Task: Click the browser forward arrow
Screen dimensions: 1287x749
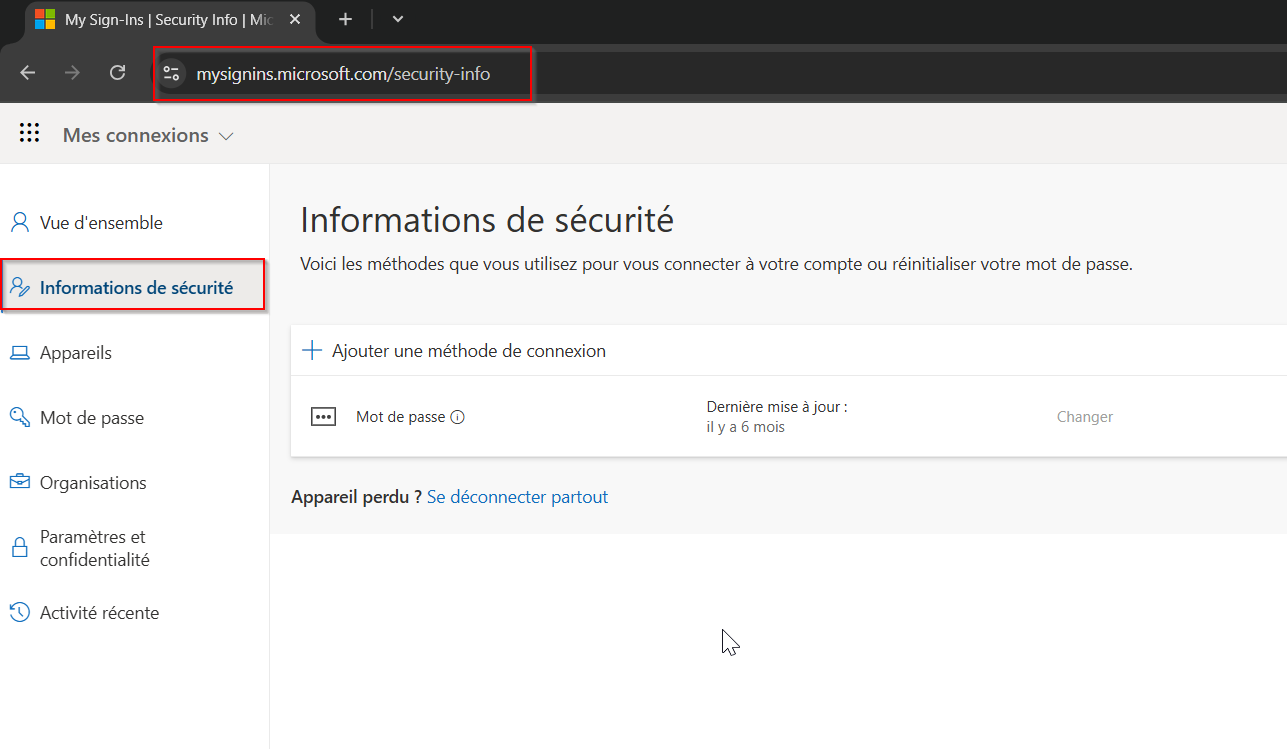Action: click(x=72, y=73)
